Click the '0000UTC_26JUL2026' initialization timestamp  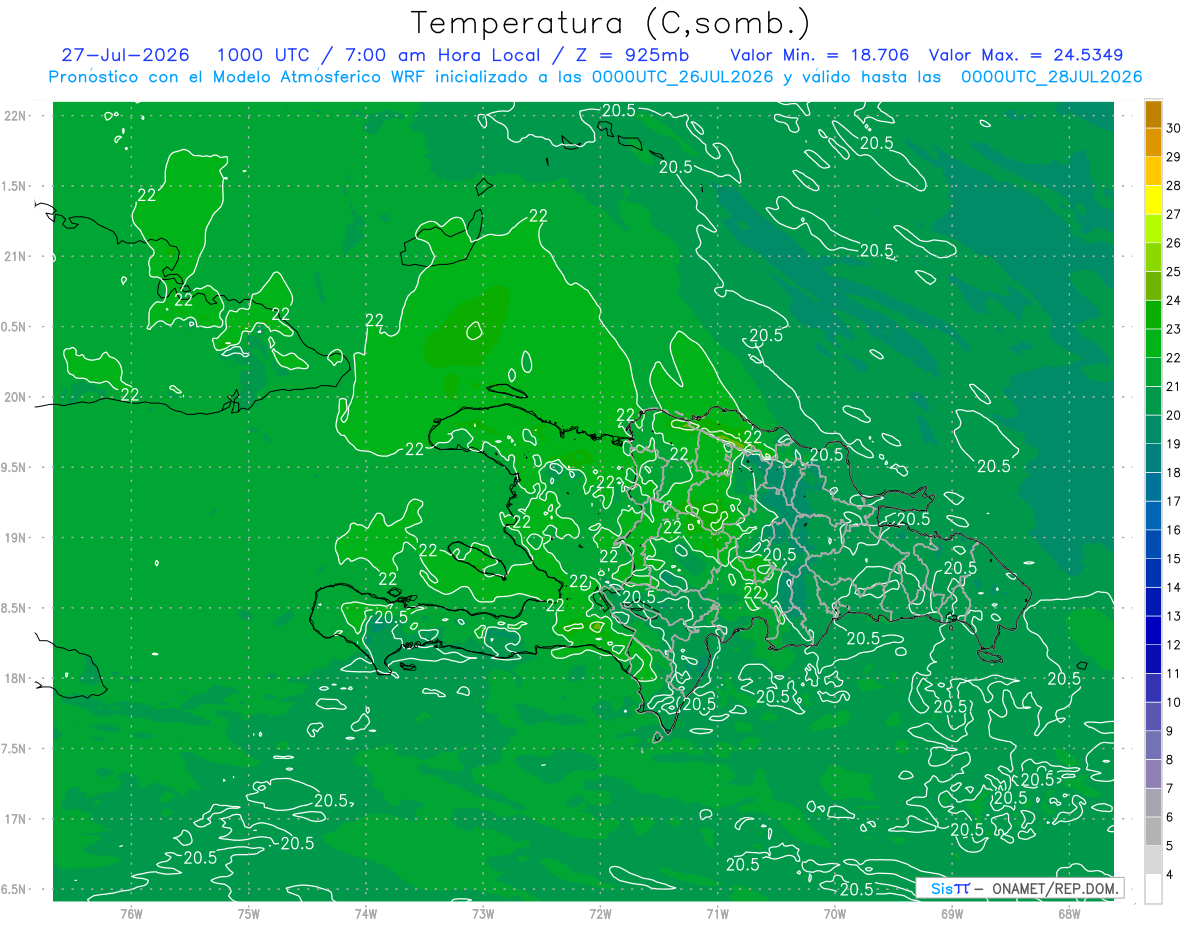tap(683, 77)
